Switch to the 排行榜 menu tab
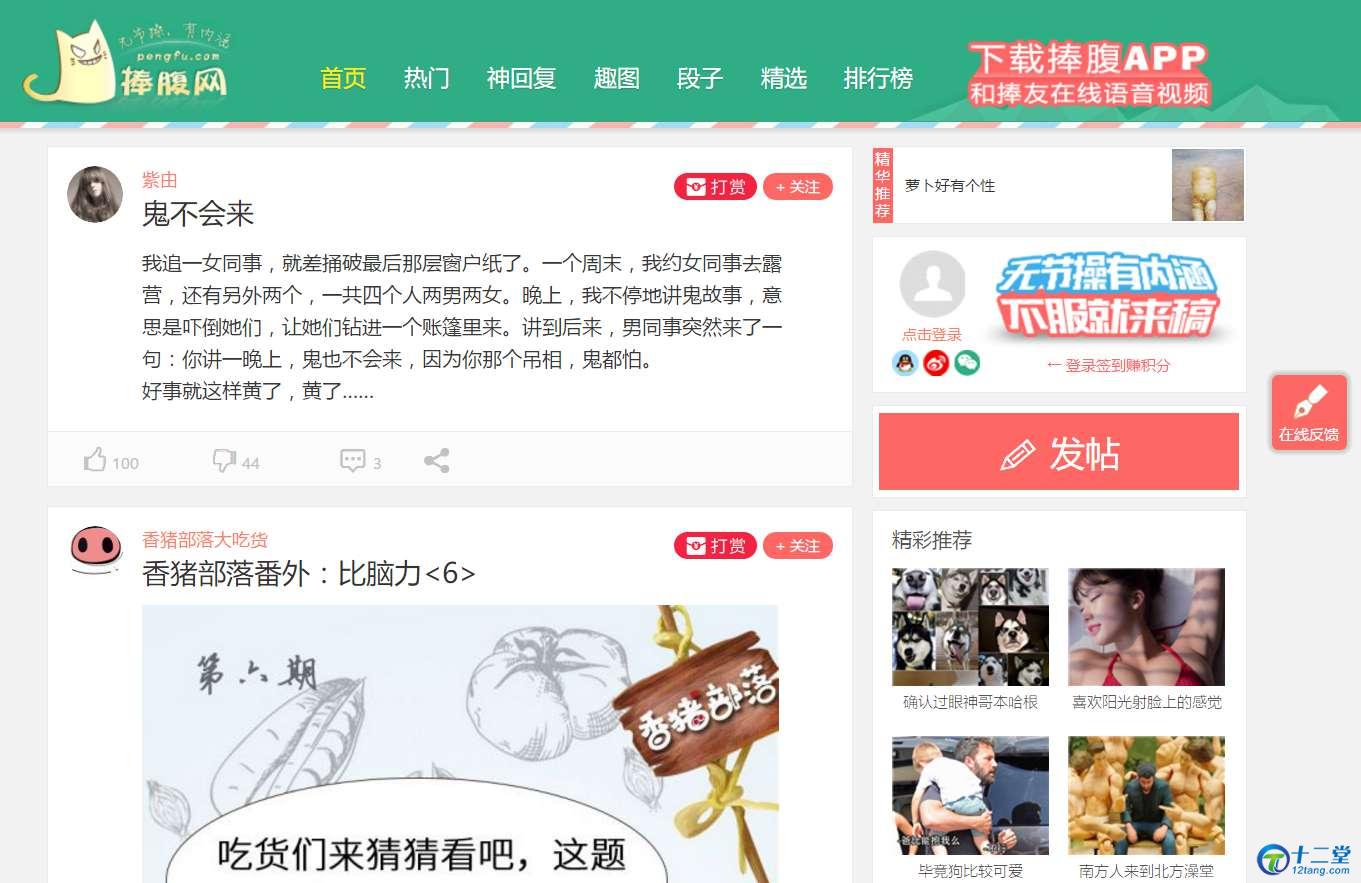 878,78
